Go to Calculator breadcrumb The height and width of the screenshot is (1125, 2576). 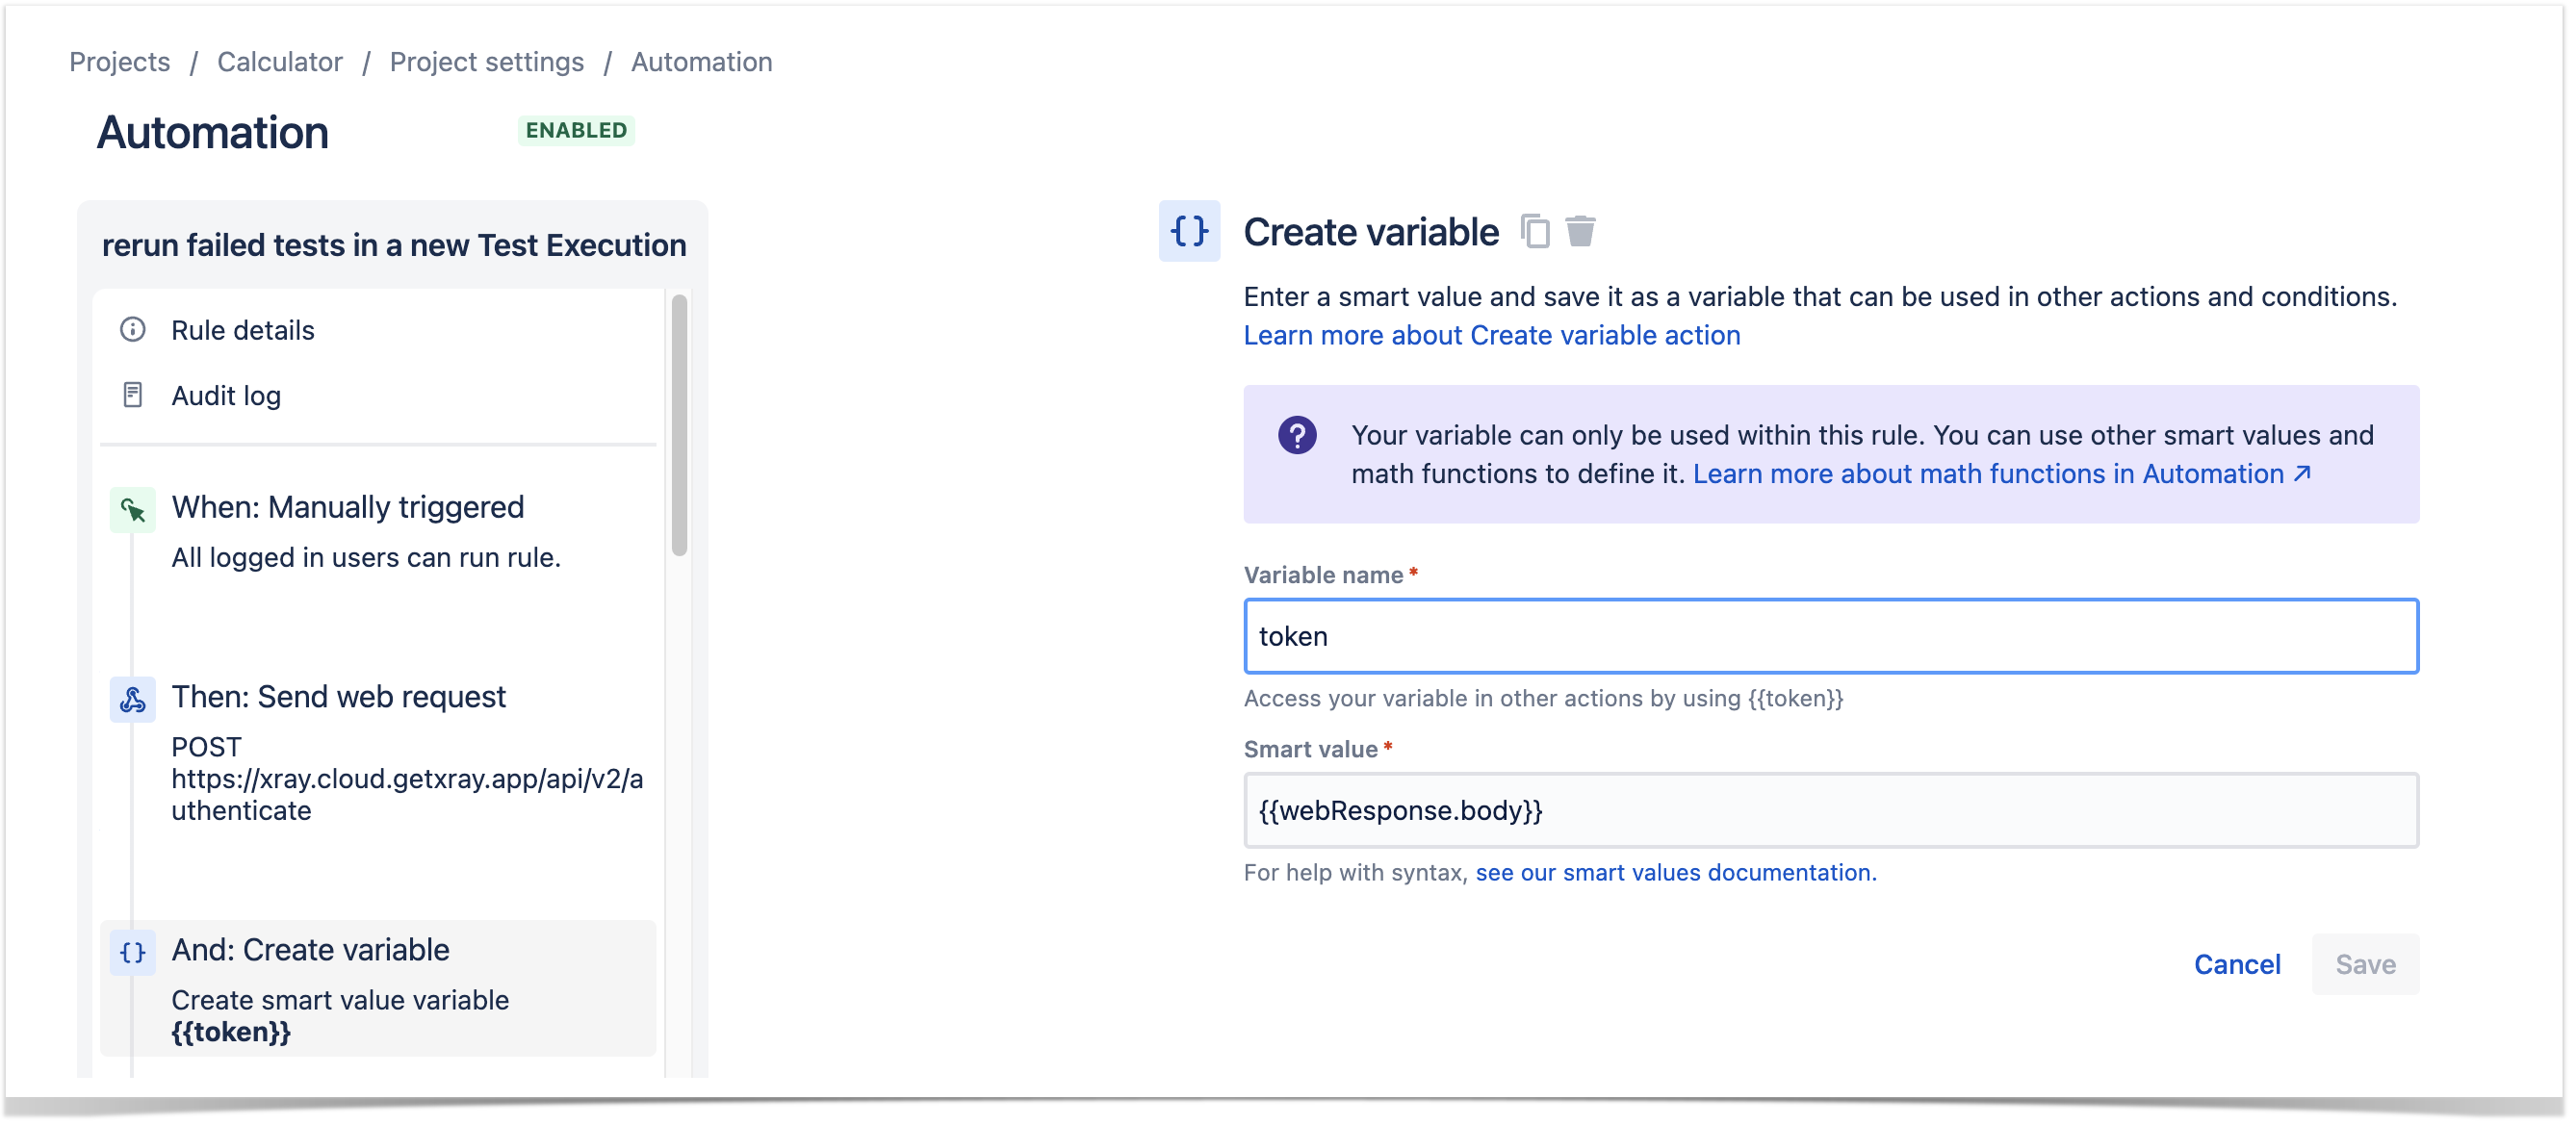(x=280, y=62)
